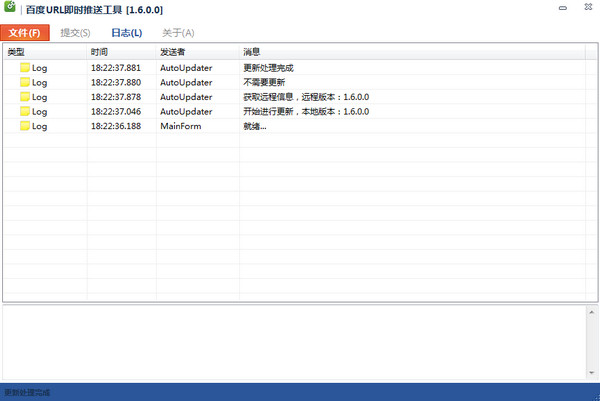Image resolution: width=600 pixels, height=401 pixels.
Task: Open the 文件(F) menu
Action: tap(25, 33)
